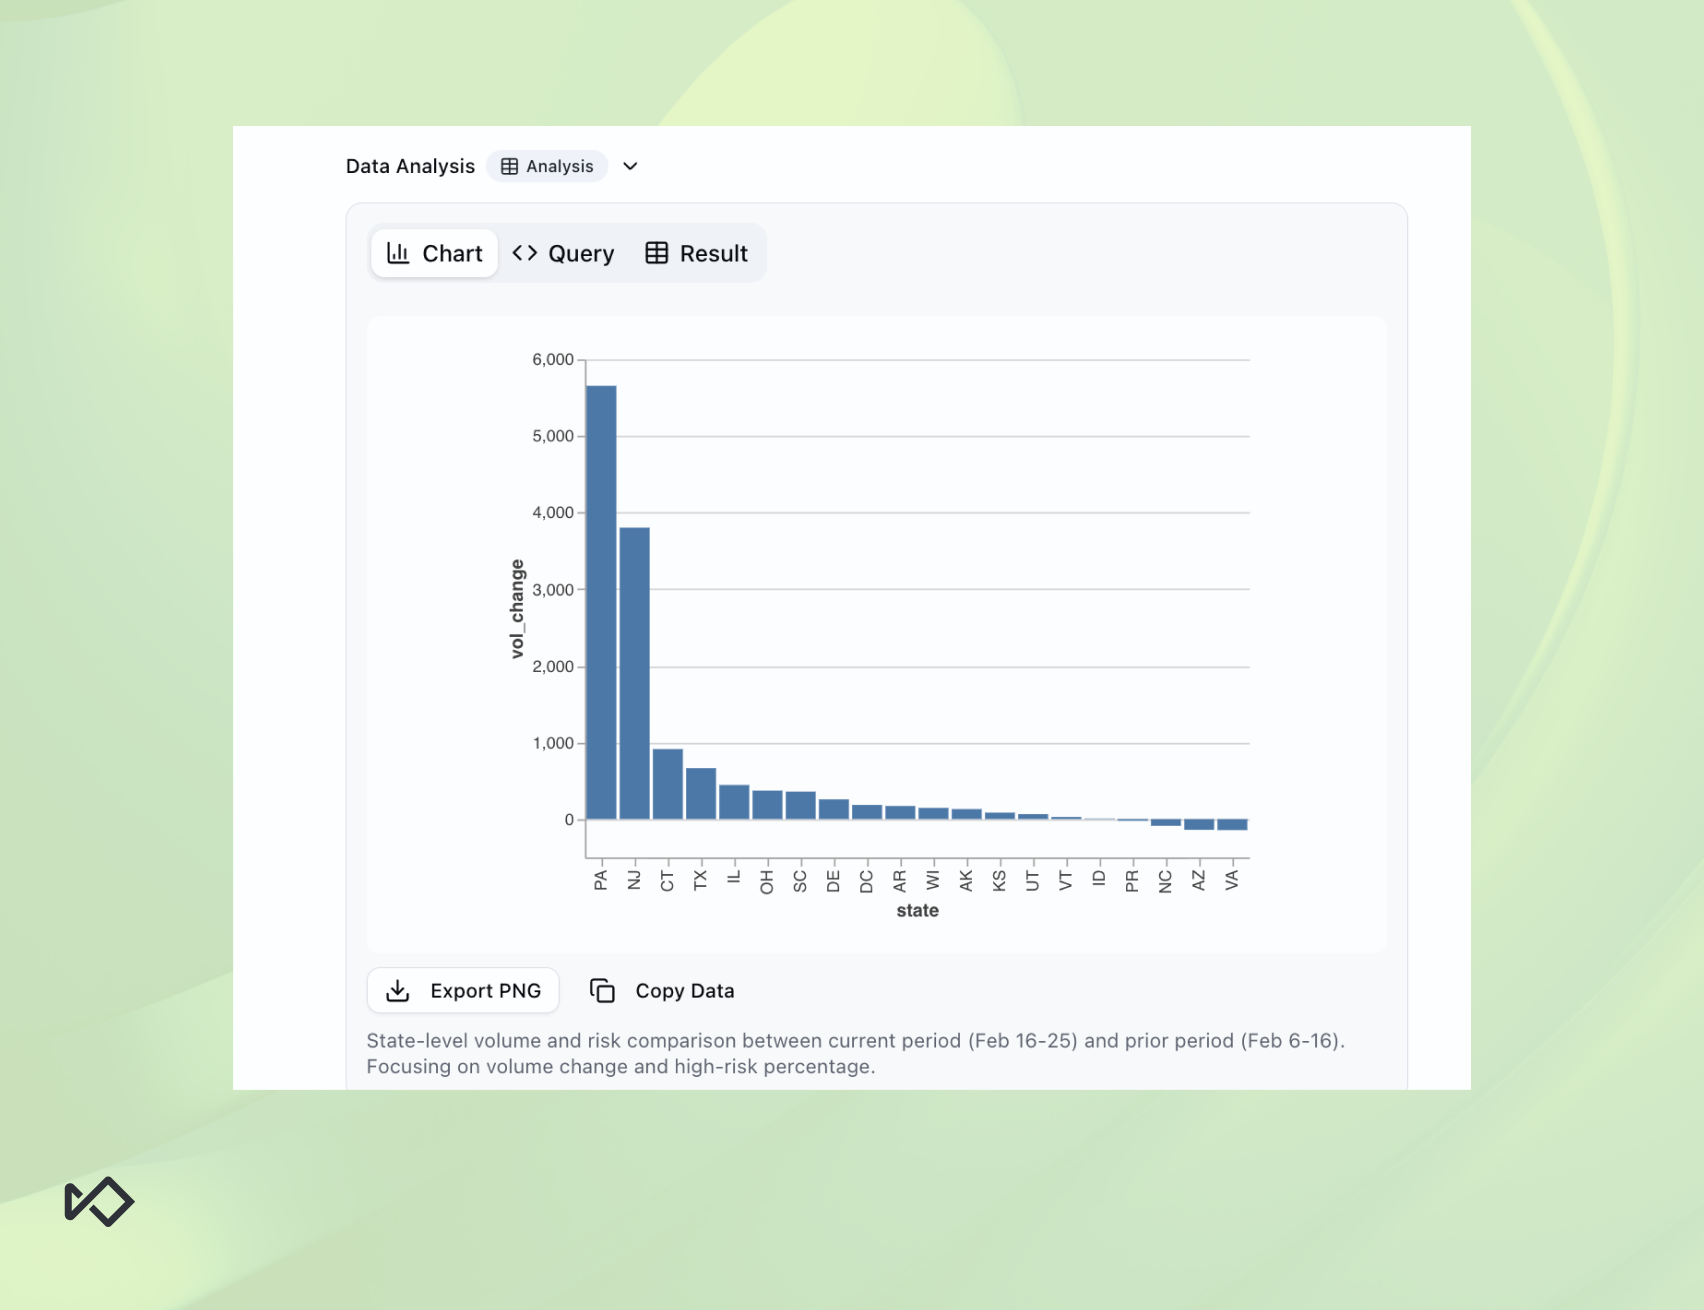
Task: Click the '6,000' y-axis label
Action: (x=553, y=360)
